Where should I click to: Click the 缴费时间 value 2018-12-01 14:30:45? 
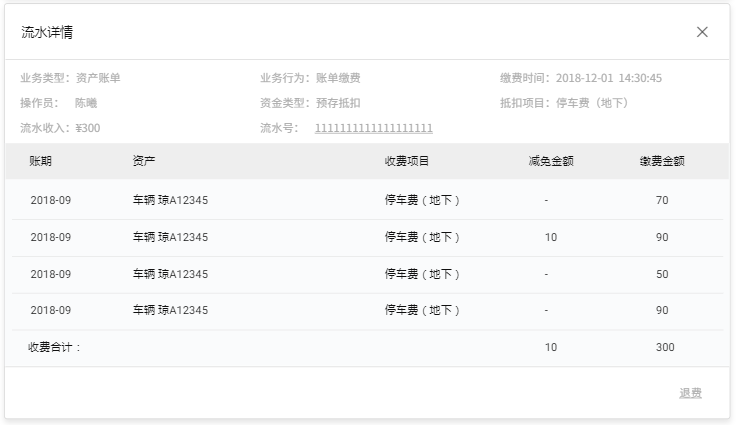click(609, 78)
